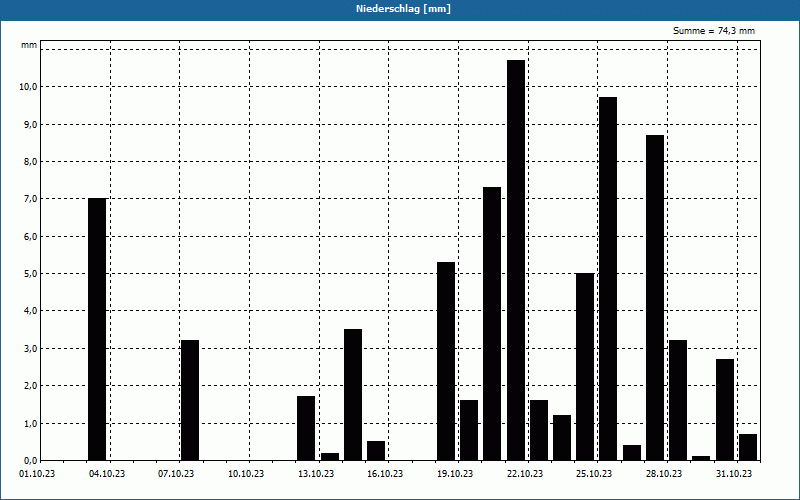
Task: Click the bar reaching about 1,7 mm
Action: tap(306, 429)
